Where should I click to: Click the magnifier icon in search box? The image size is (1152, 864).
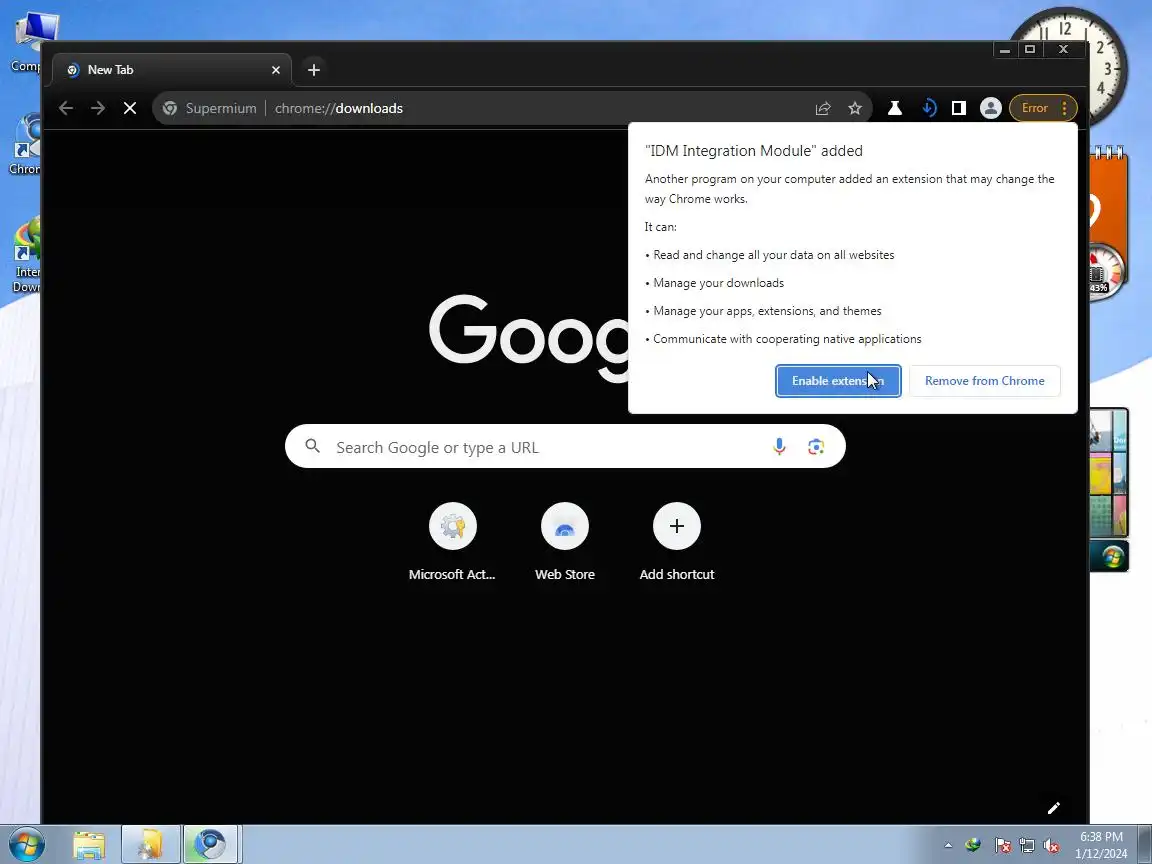click(312, 446)
